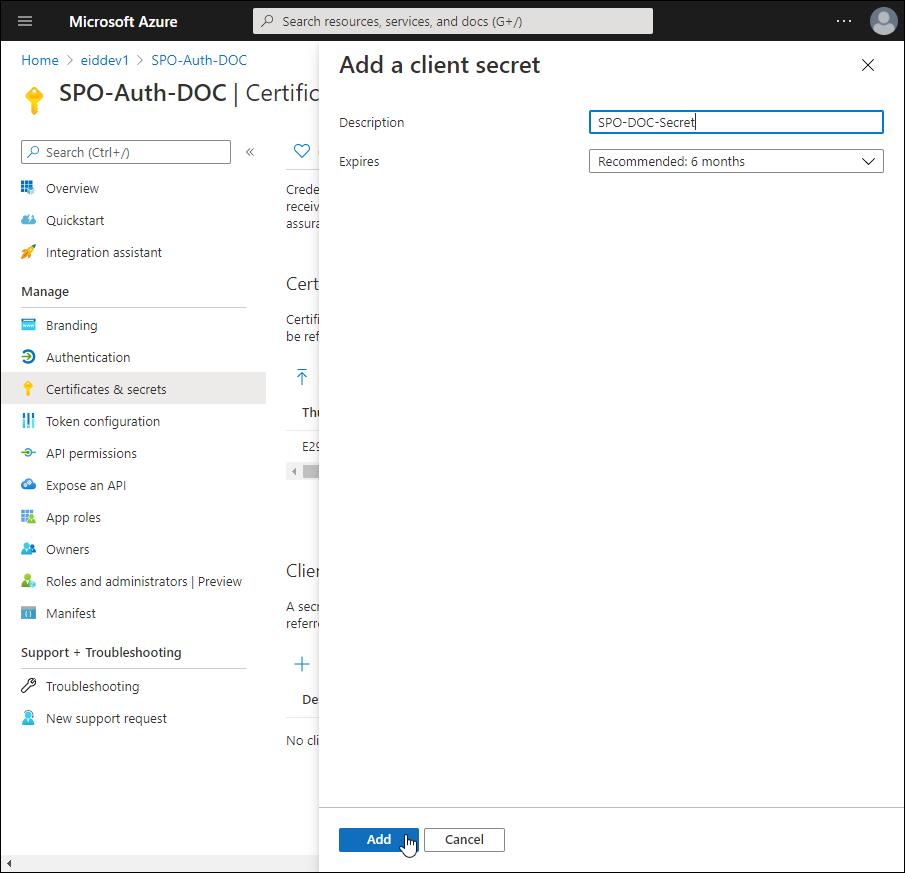Click the Token configuration icon
Viewport: 905px width, 873px height.
(x=28, y=421)
